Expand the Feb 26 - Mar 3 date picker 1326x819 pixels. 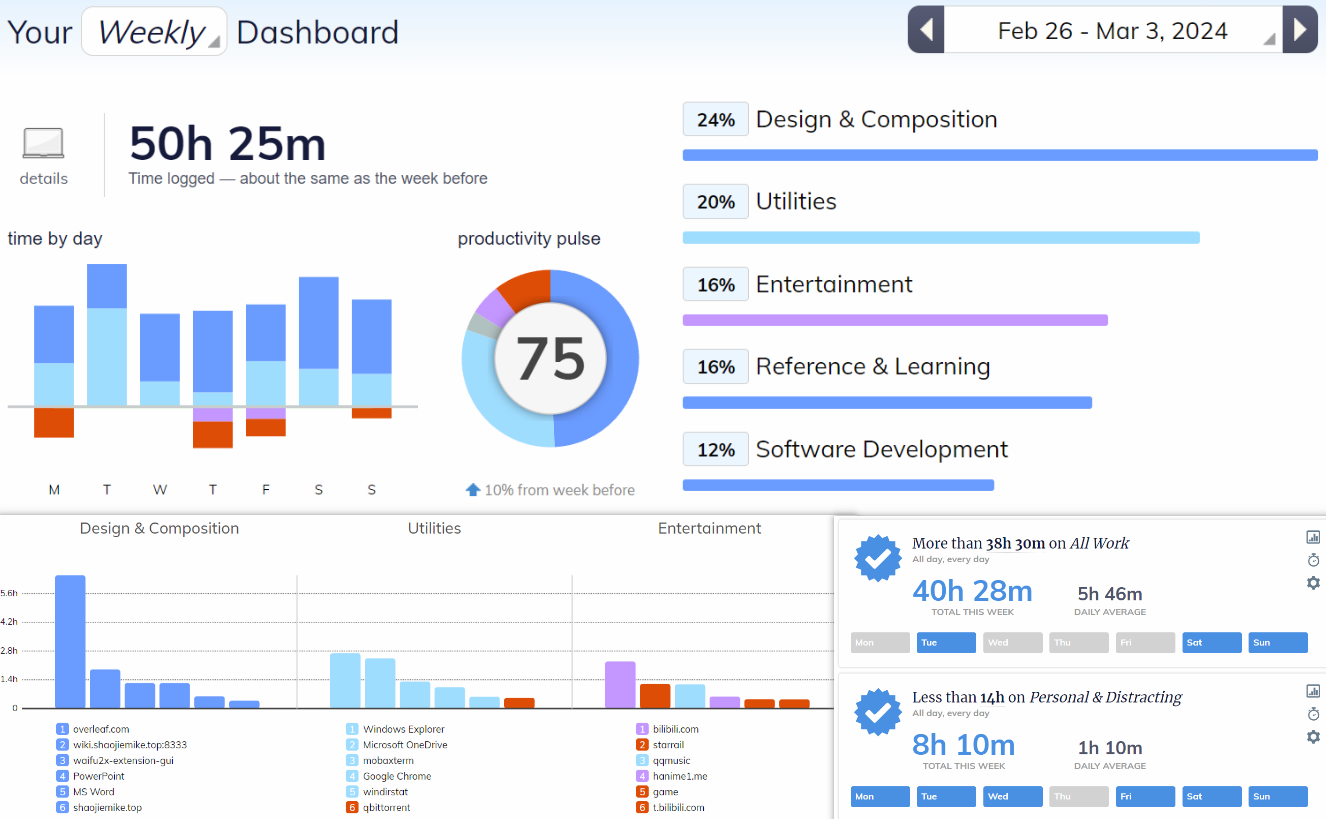click(x=1112, y=31)
